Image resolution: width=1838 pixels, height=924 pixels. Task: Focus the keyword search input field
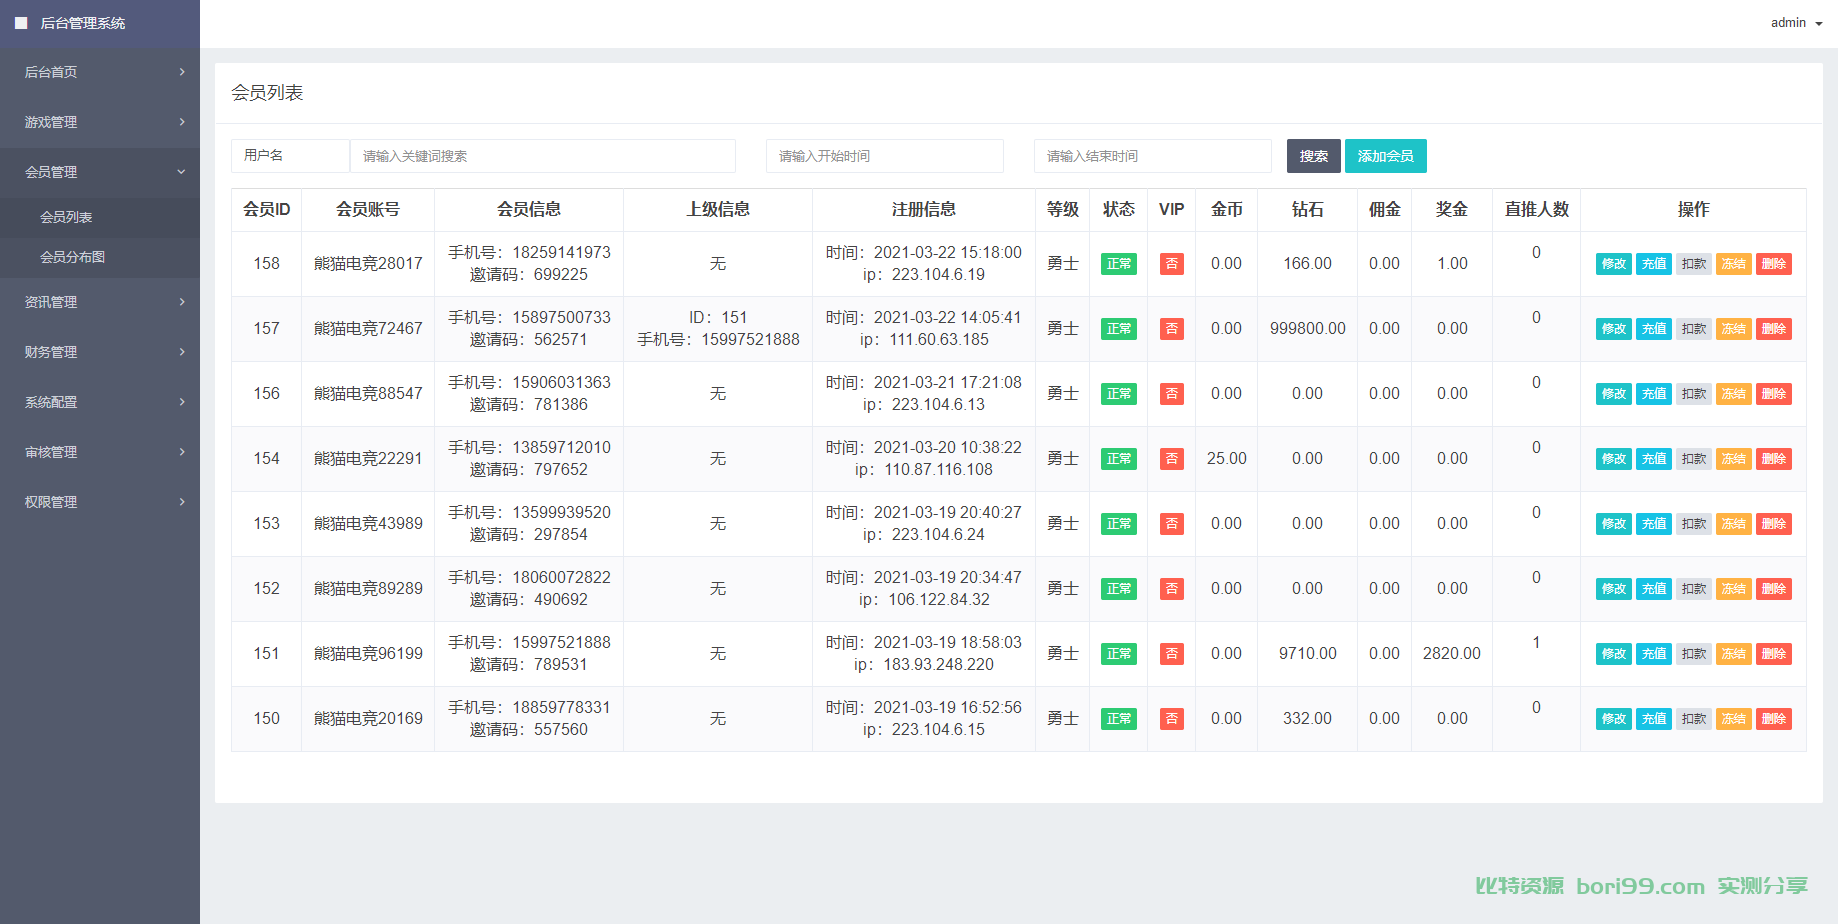[x=543, y=156]
